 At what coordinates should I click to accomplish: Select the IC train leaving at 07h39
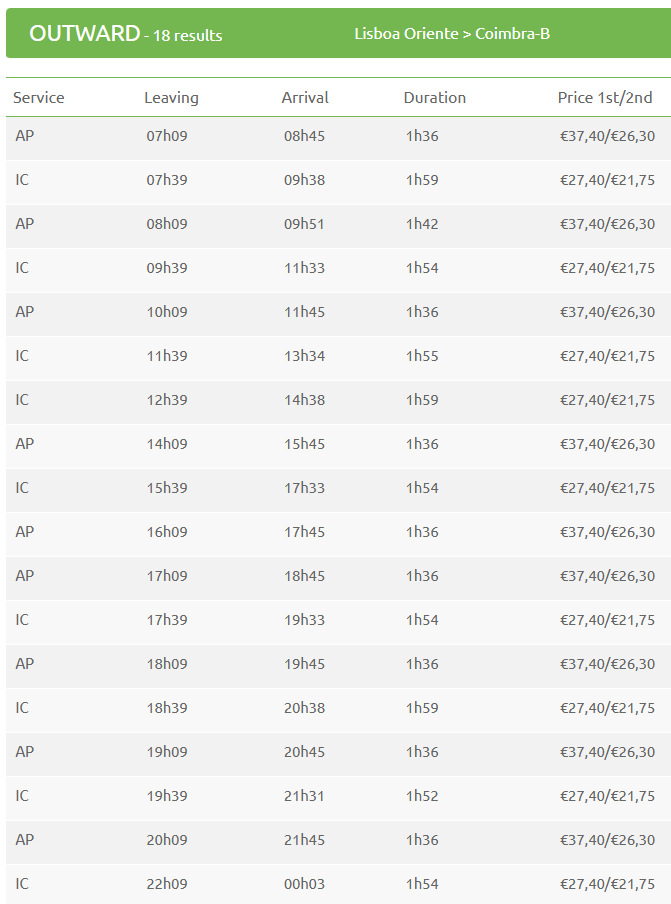(x=338, y=182)
